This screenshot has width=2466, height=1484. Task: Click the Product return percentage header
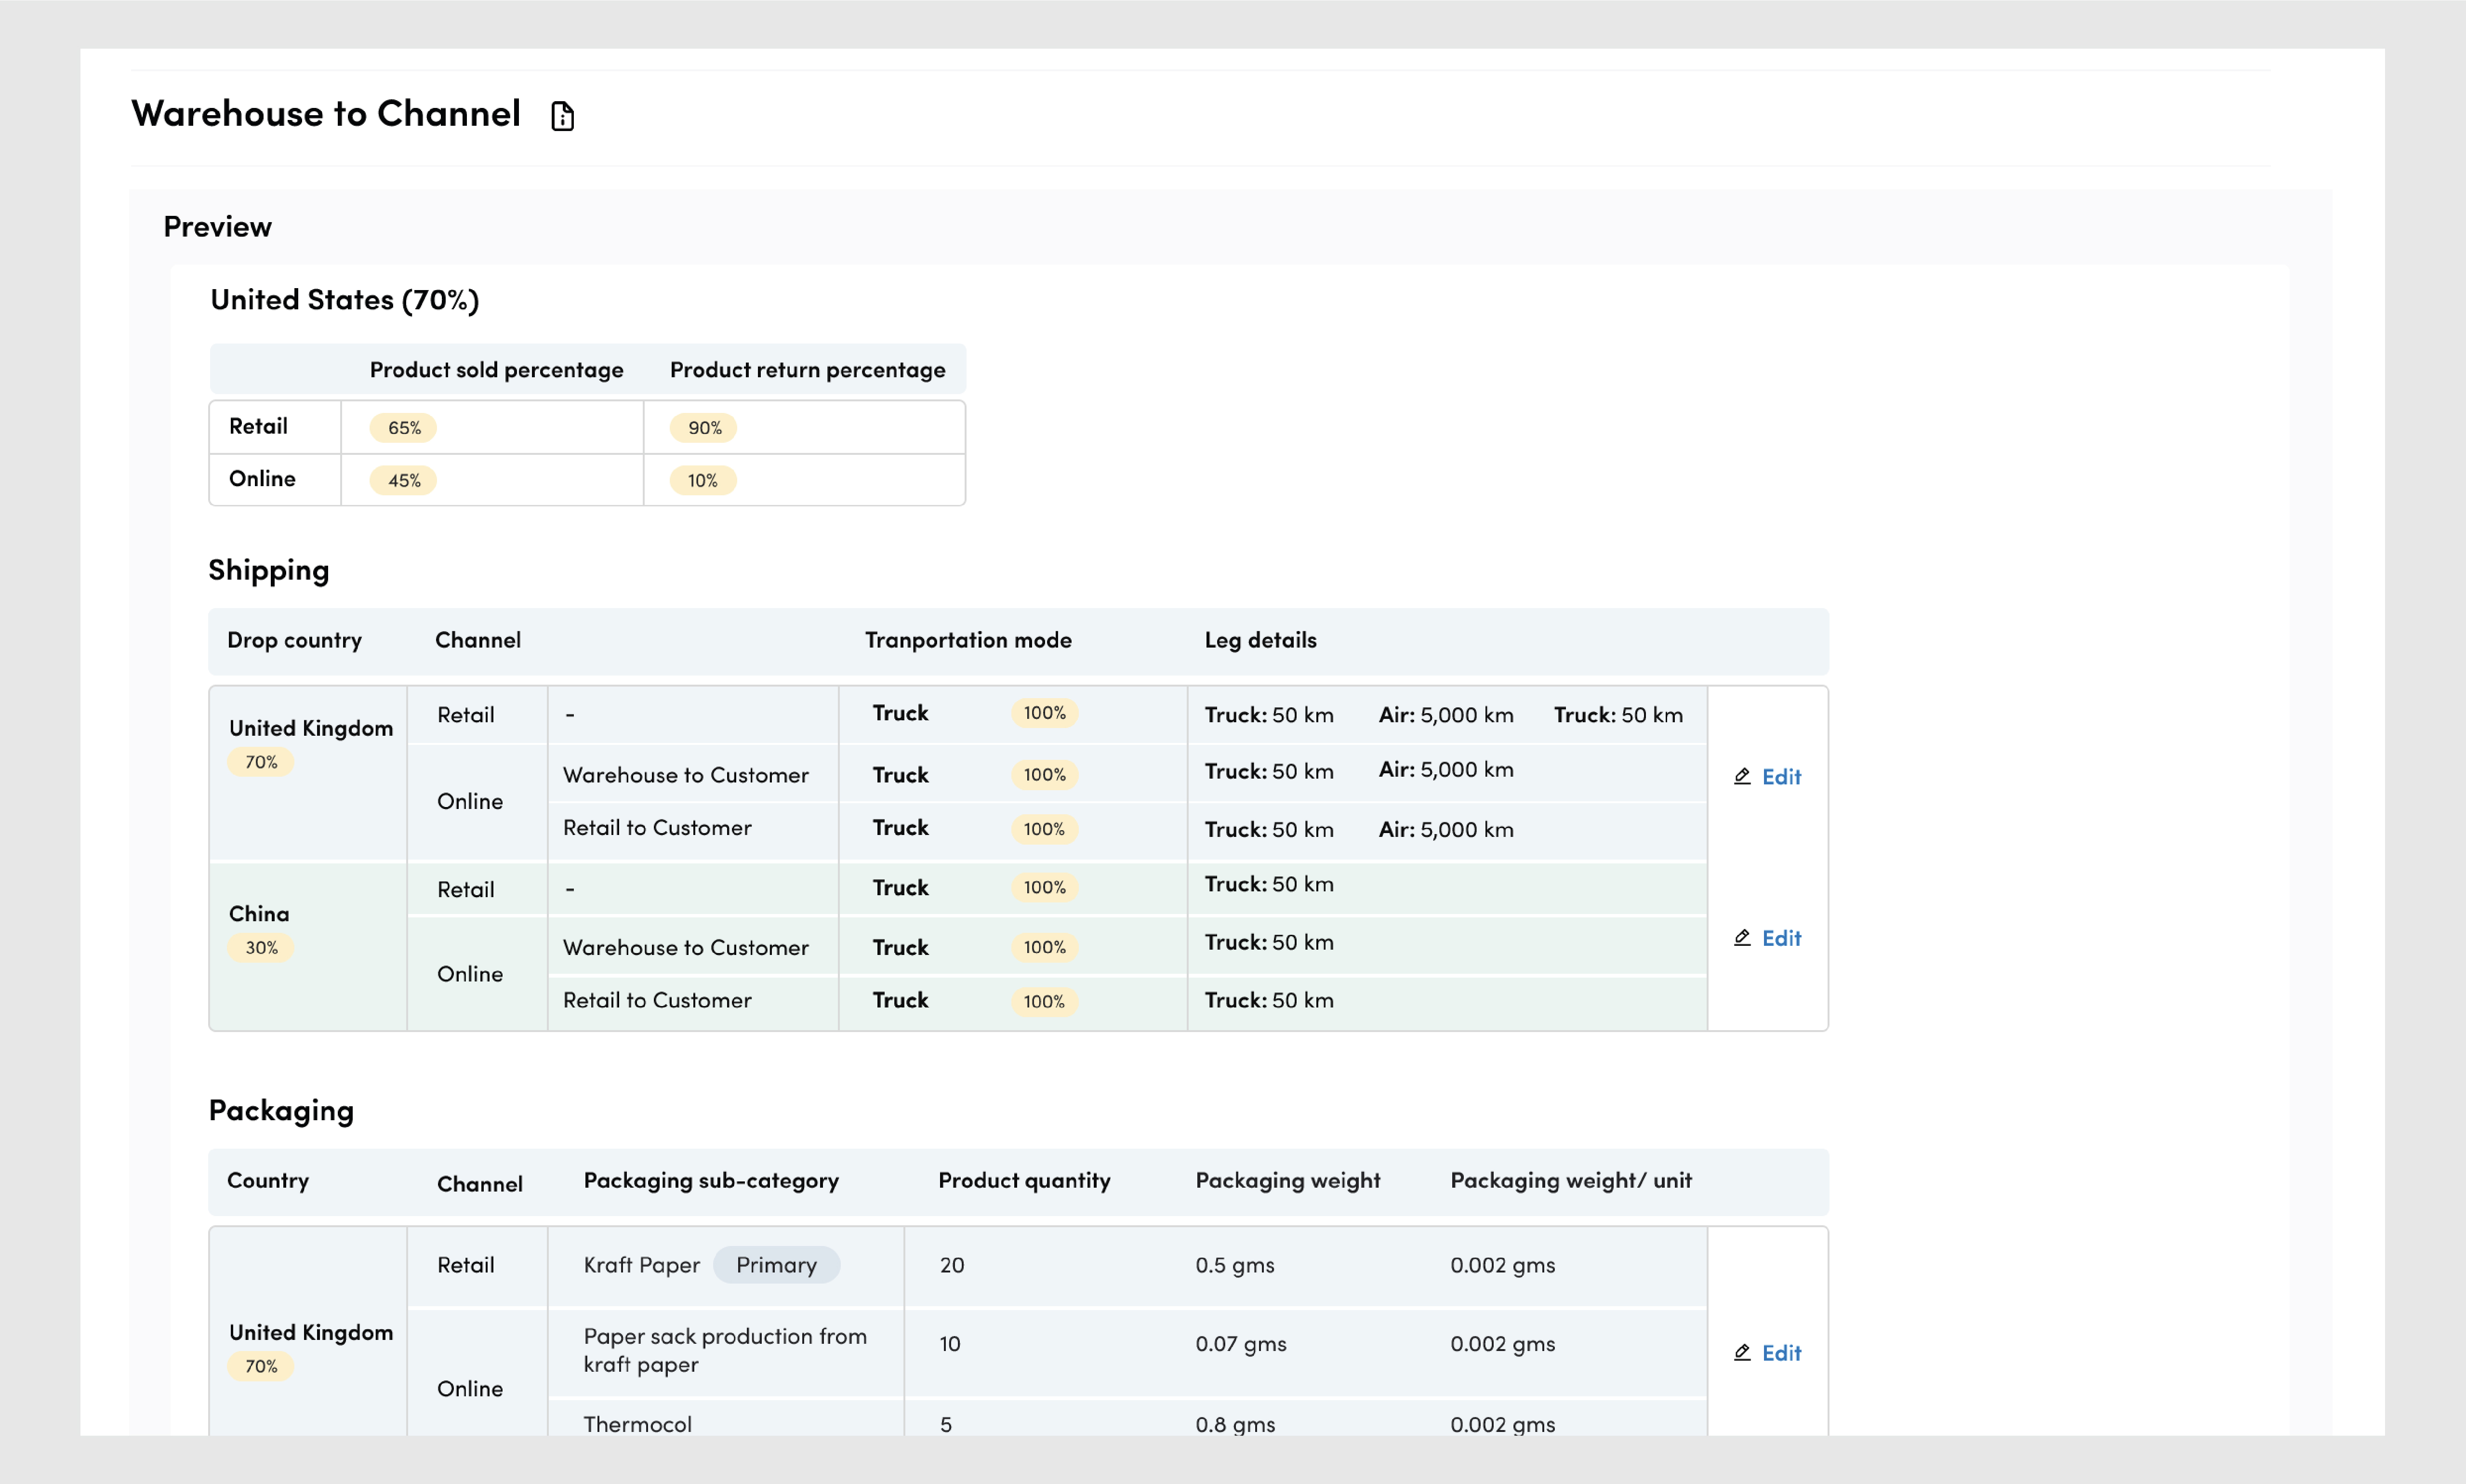coord(807,370)
